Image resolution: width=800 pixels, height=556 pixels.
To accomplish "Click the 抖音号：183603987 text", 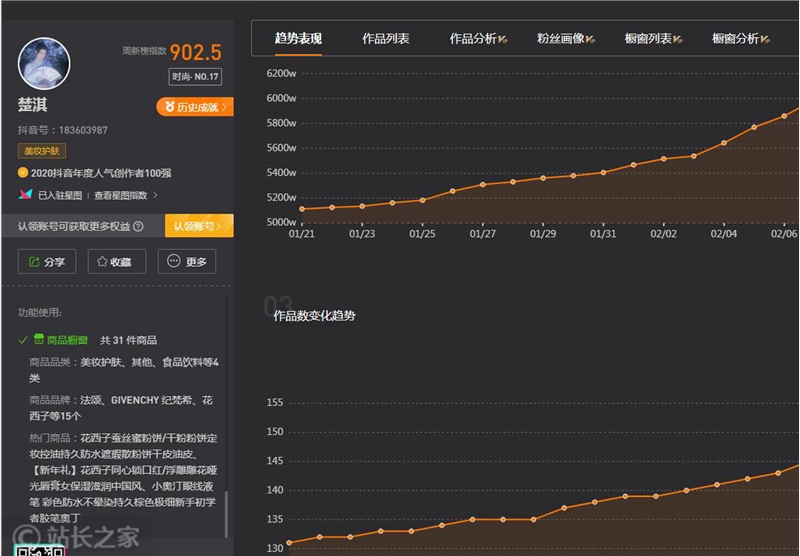I will click(x=63, y=130).
